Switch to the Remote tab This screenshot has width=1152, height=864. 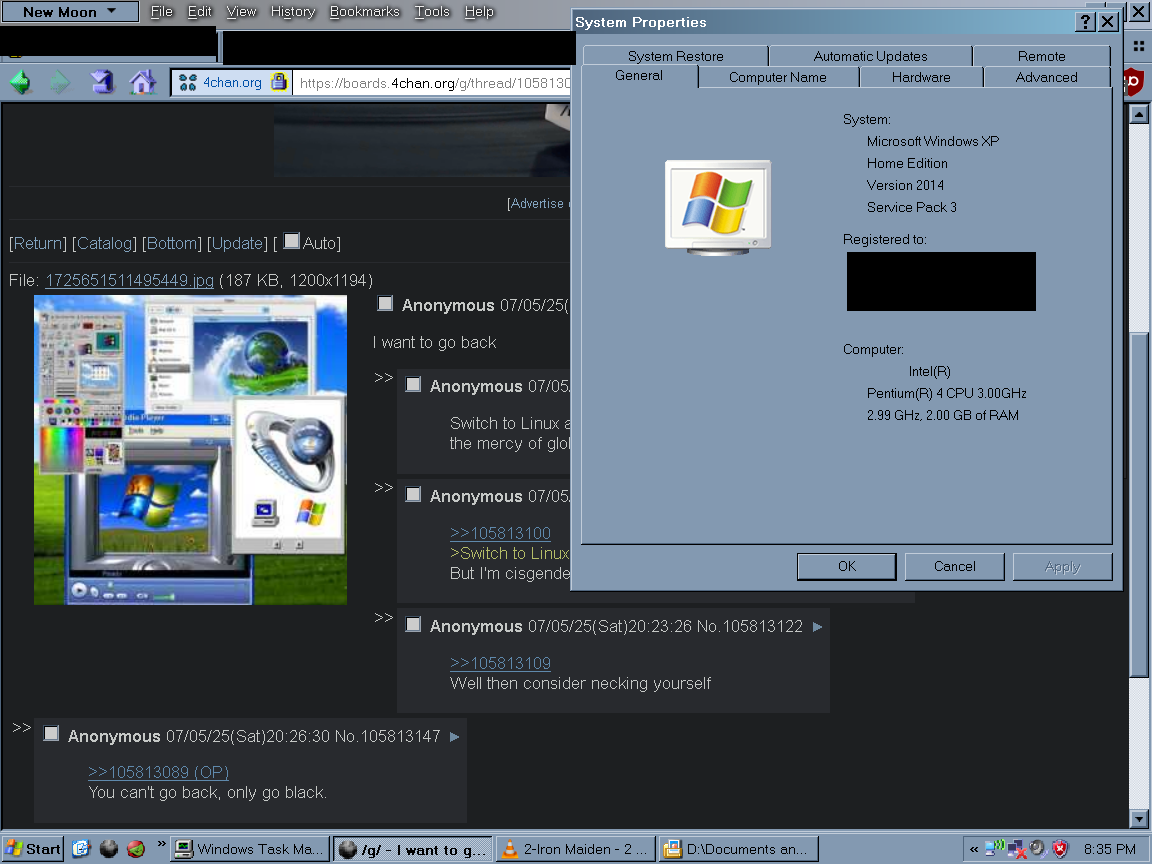pyautogui.click(x=1041, y=57)
